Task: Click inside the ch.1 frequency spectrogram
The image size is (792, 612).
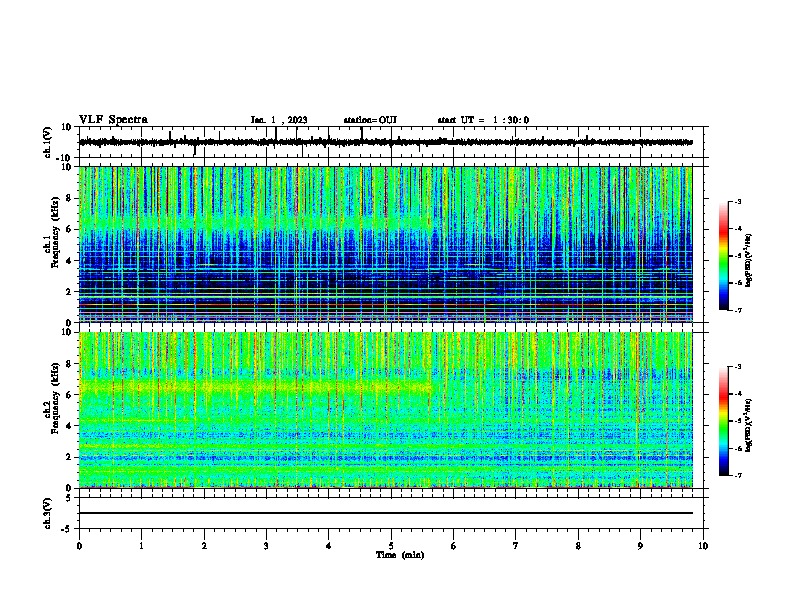Action: tap(385, 244)
